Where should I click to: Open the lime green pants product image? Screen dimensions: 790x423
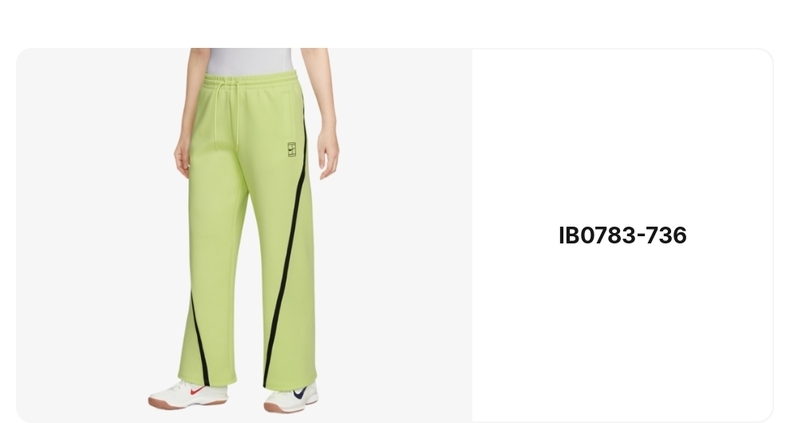pyautogui.click(x=244, y=235)
